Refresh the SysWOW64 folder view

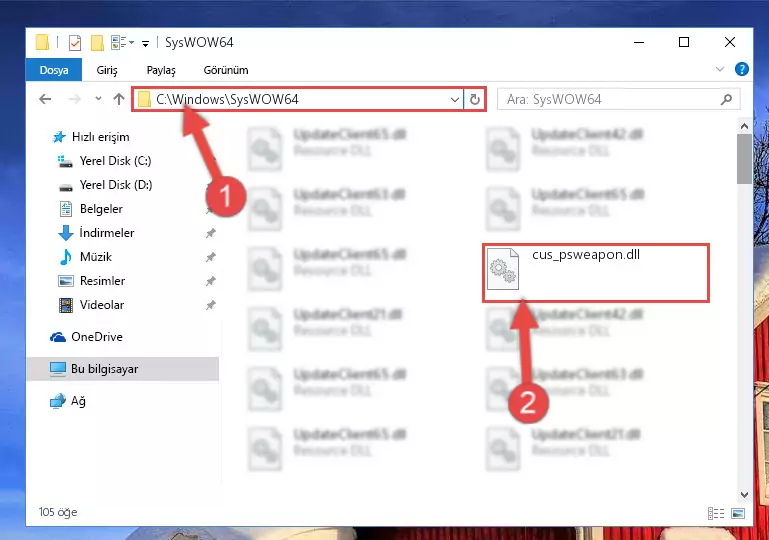pos(474,100)
